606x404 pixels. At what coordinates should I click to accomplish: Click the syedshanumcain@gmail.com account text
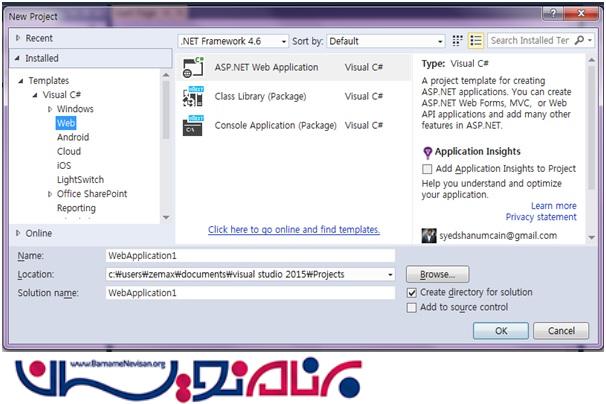pos(498,235)
